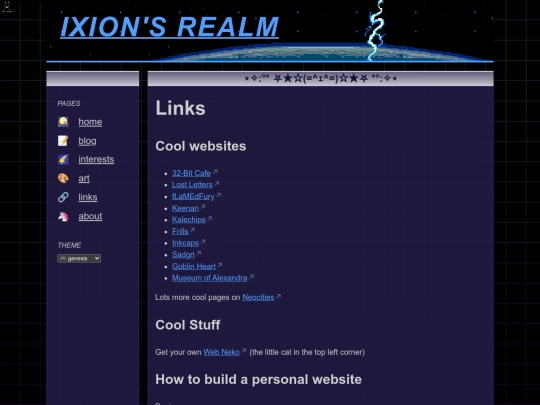Open the Sadgrl link
The width and height of the screenshot is (540, 405).
183,255
